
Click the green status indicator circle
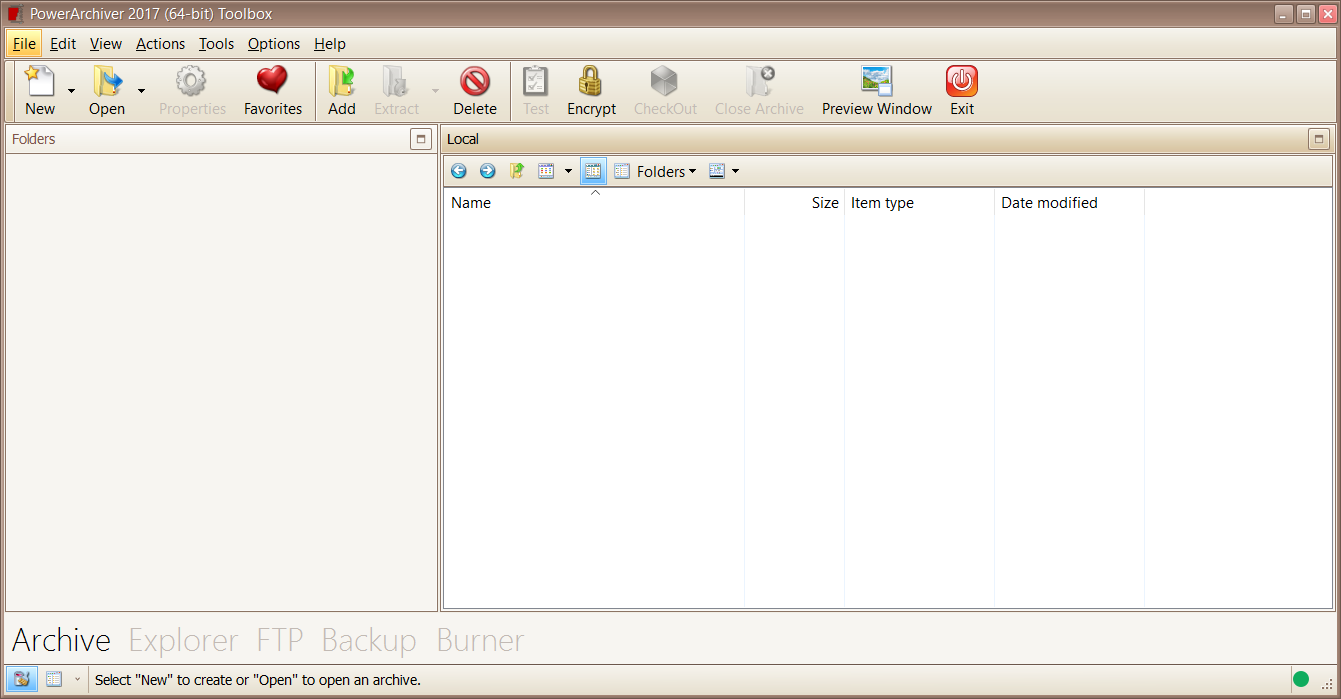coord(1301,679)
